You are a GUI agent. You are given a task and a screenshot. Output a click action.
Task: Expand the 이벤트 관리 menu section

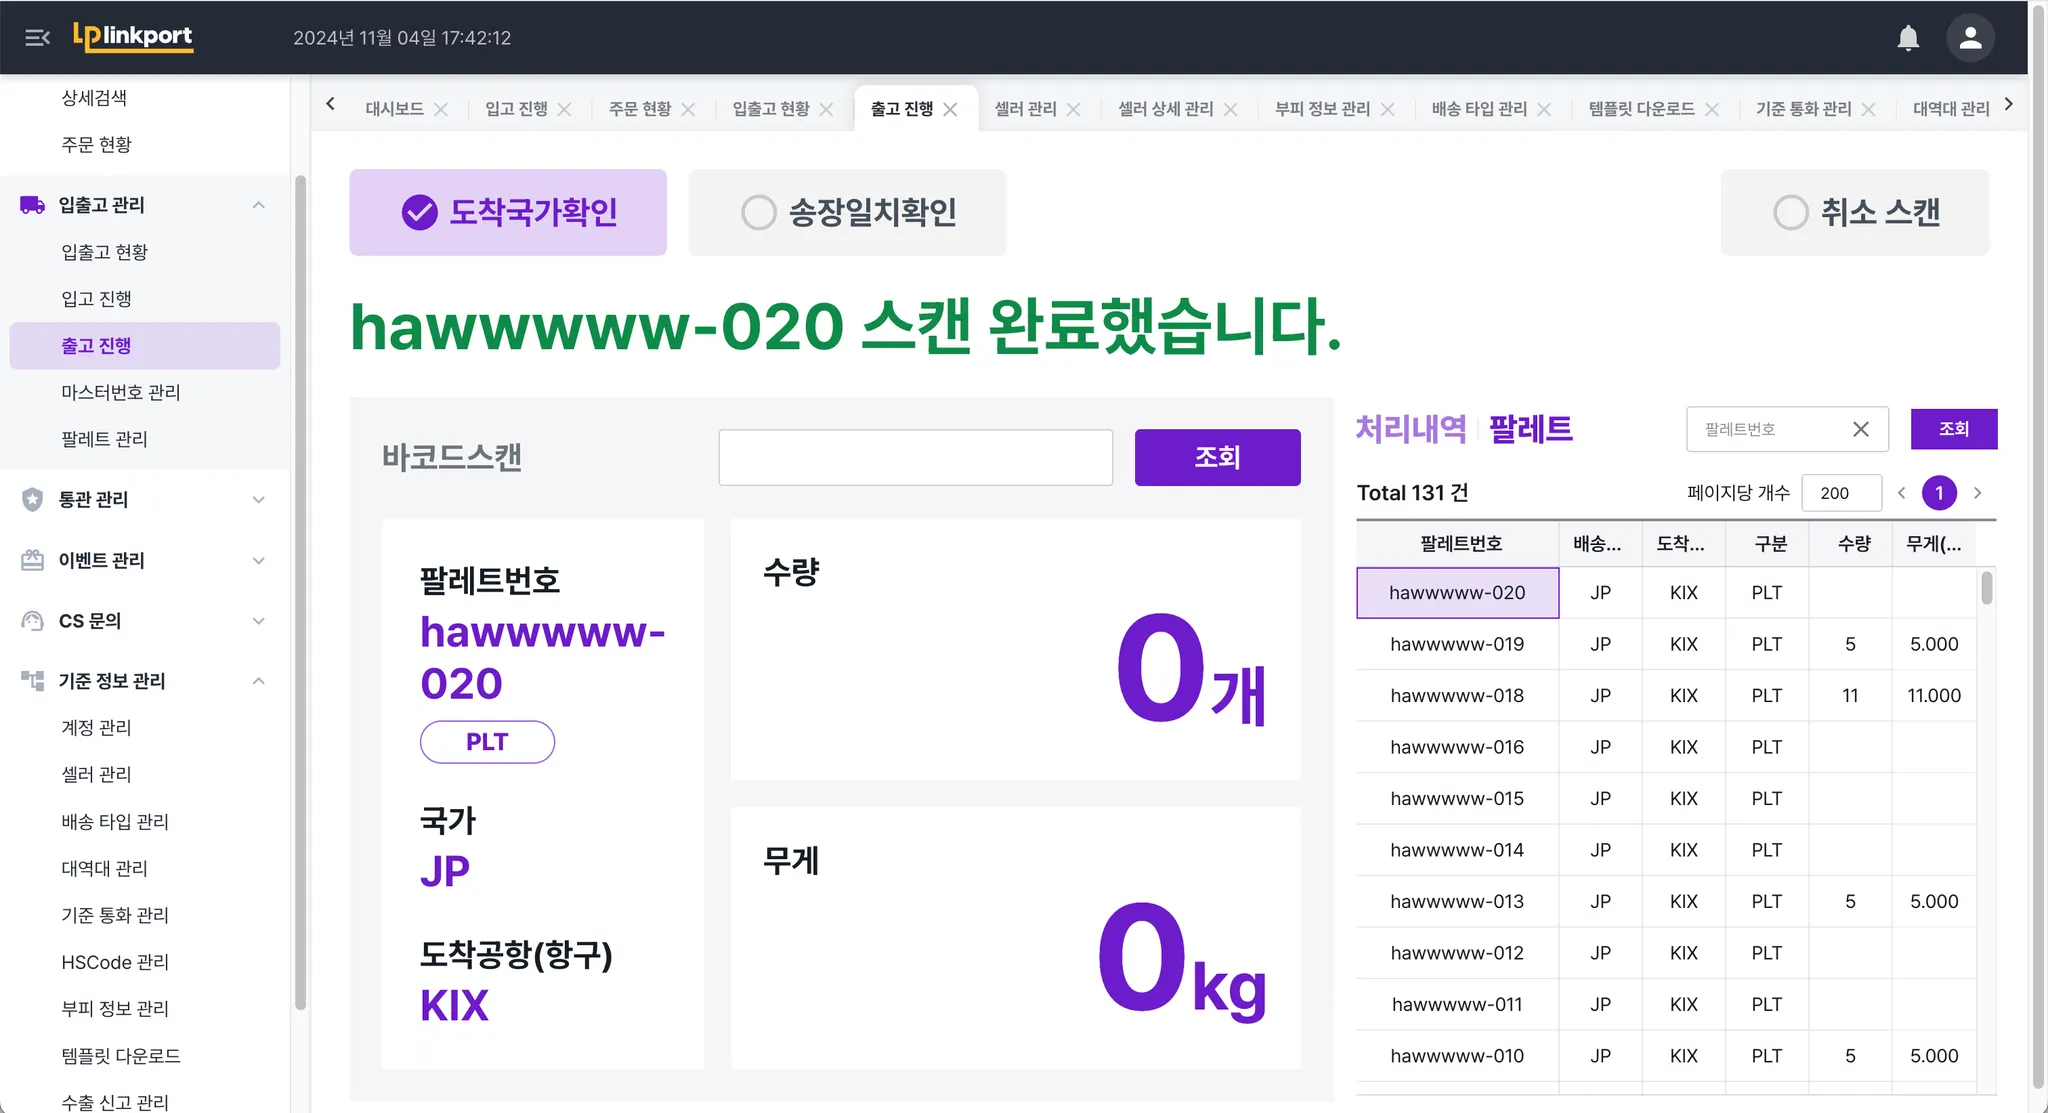tap(258, 560)
